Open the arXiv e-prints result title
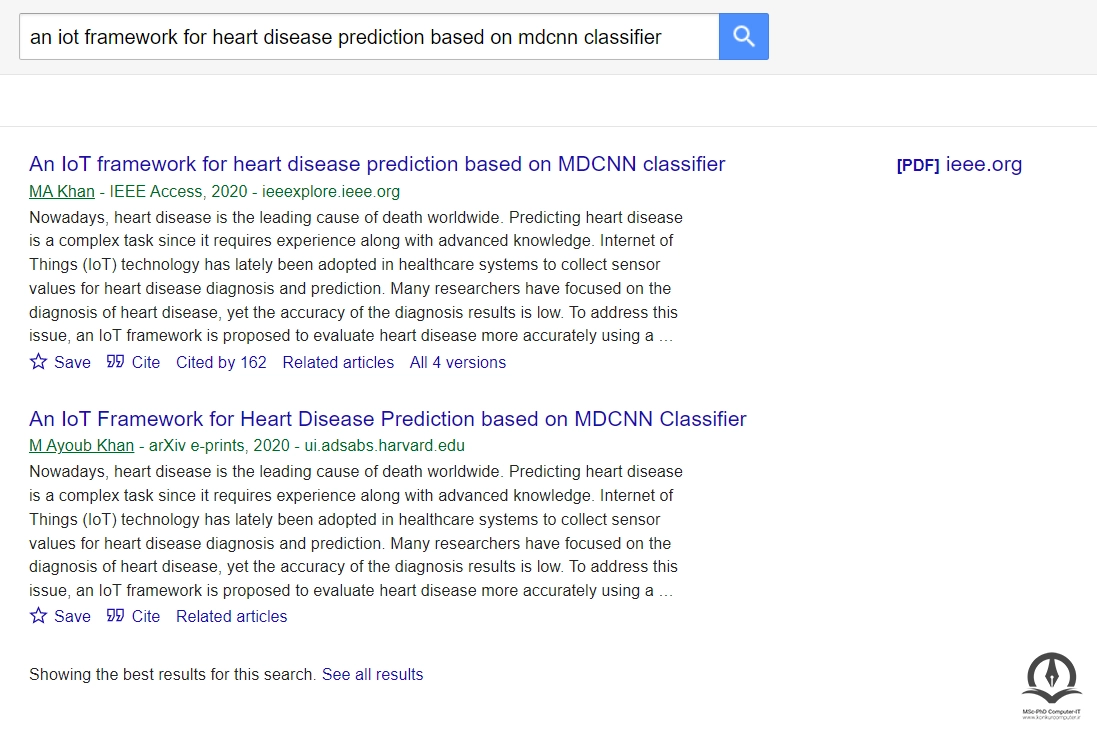This screenshot has height=730, width=1097. (x=387, y=419)
